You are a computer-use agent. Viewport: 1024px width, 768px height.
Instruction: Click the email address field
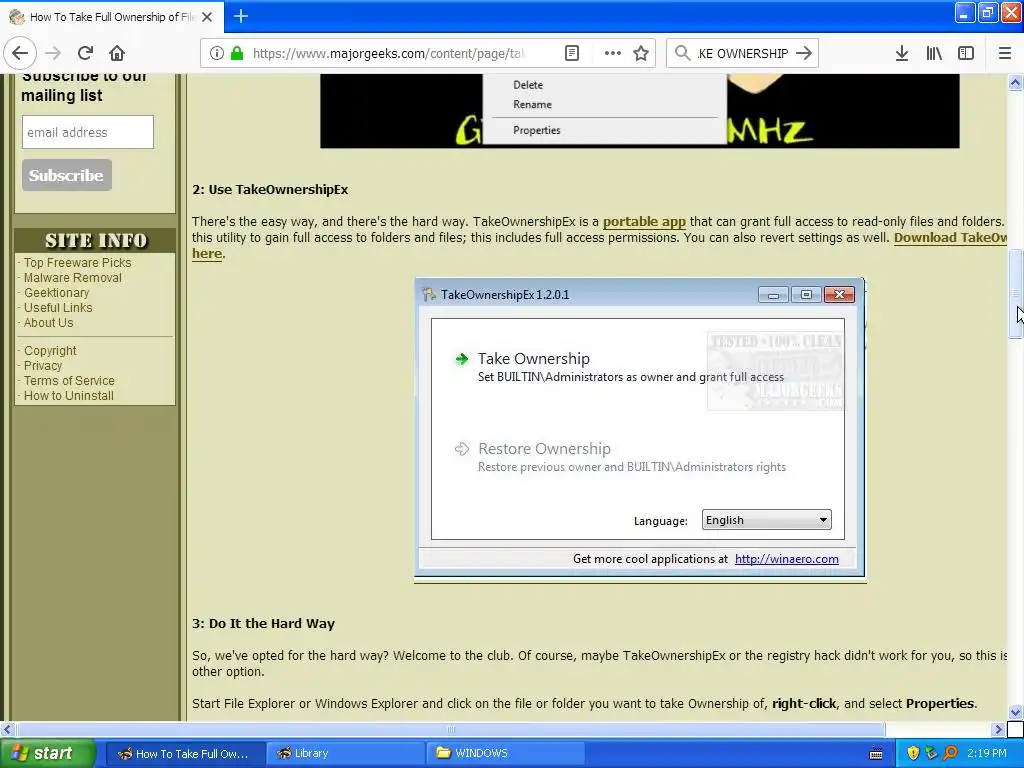88,132
